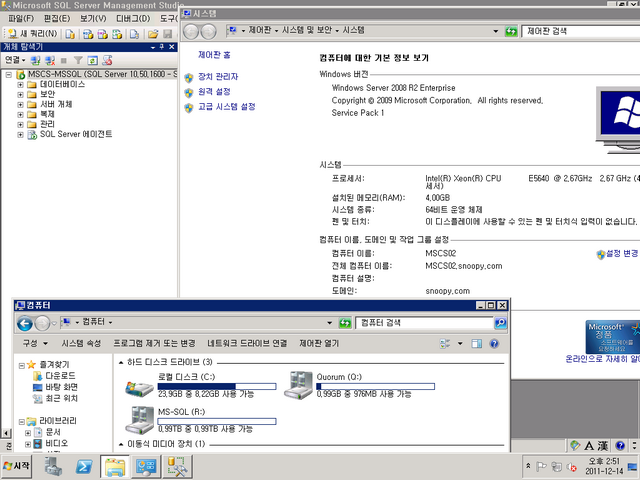The width and height of the screenshot is (640, 480).
Task: Click the New Query (새 쿼리) toolbar button
Action: [x=33, y=34]
